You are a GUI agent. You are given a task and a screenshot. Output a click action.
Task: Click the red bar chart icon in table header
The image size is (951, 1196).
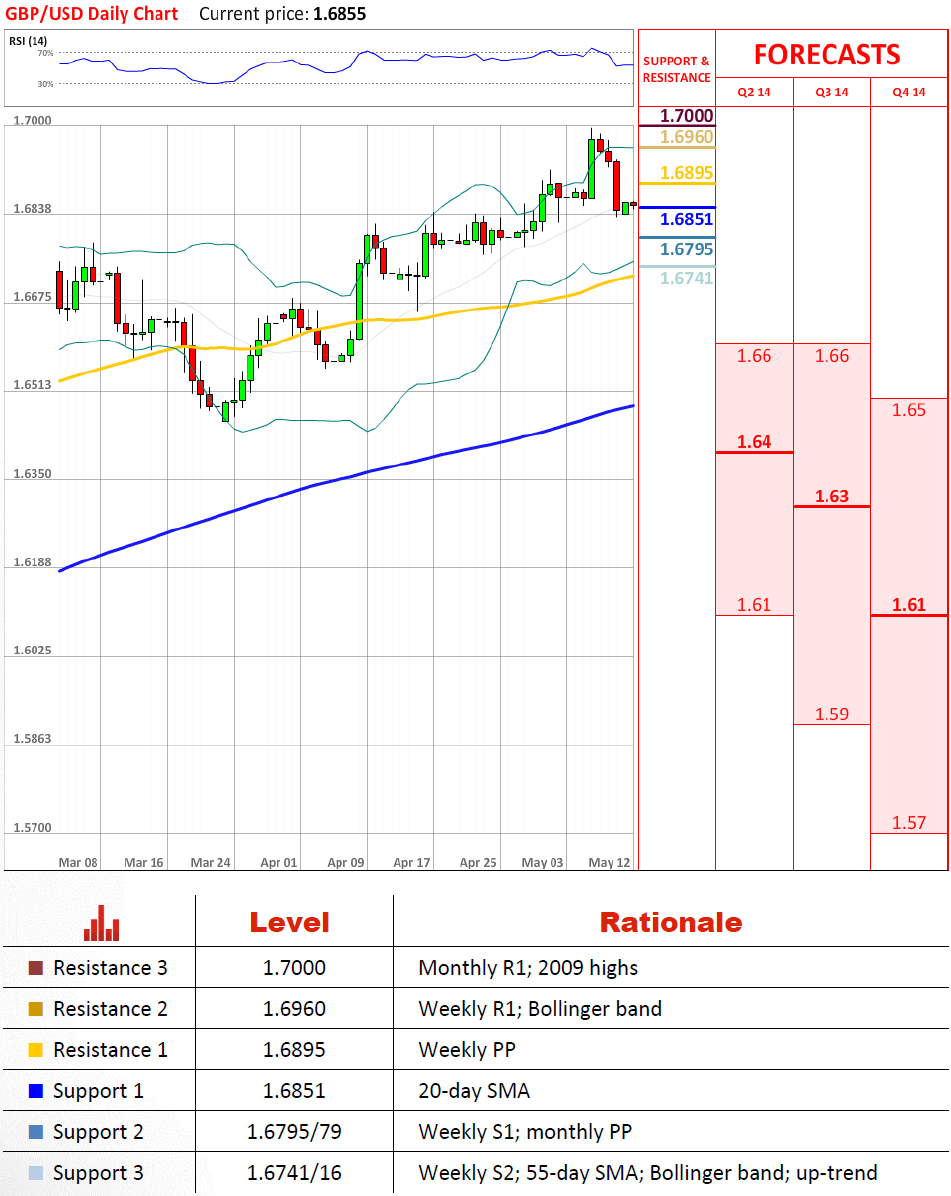tap(101, 923)
